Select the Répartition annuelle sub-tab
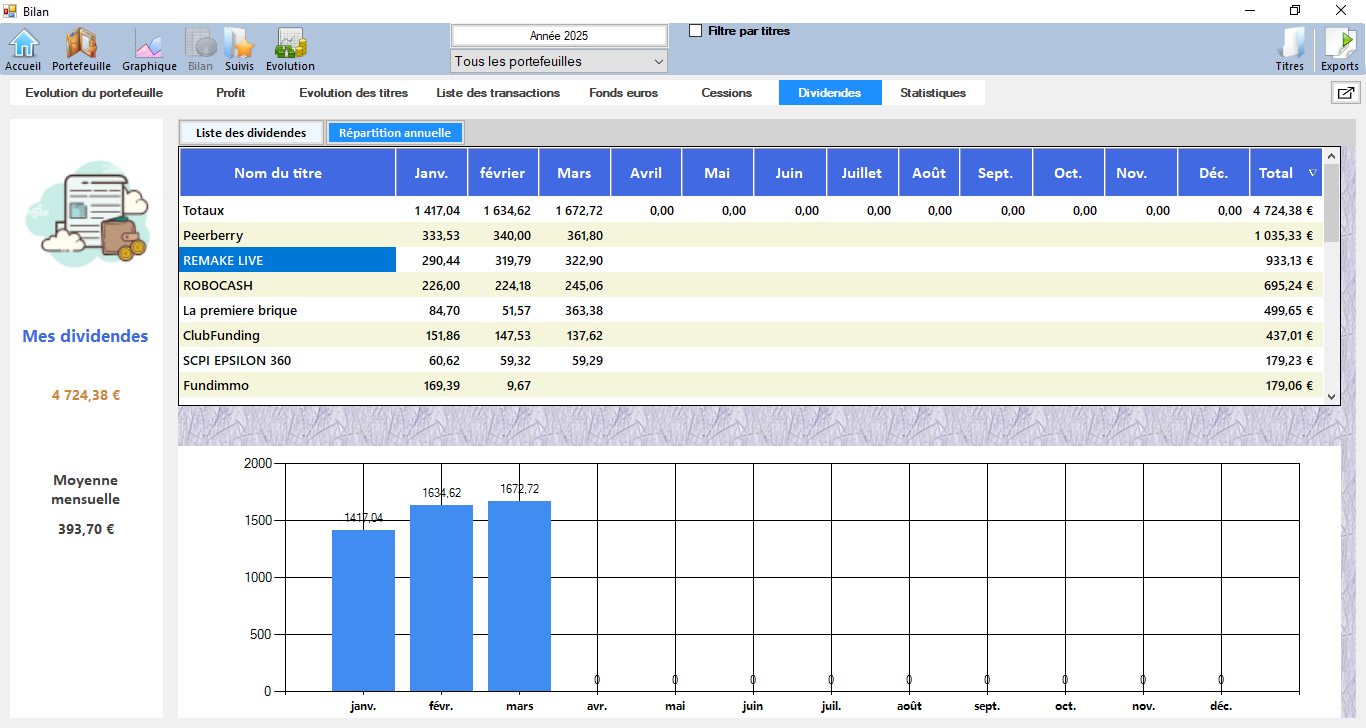Screen dimensions: 1366x728 click(x=395, y=132)
